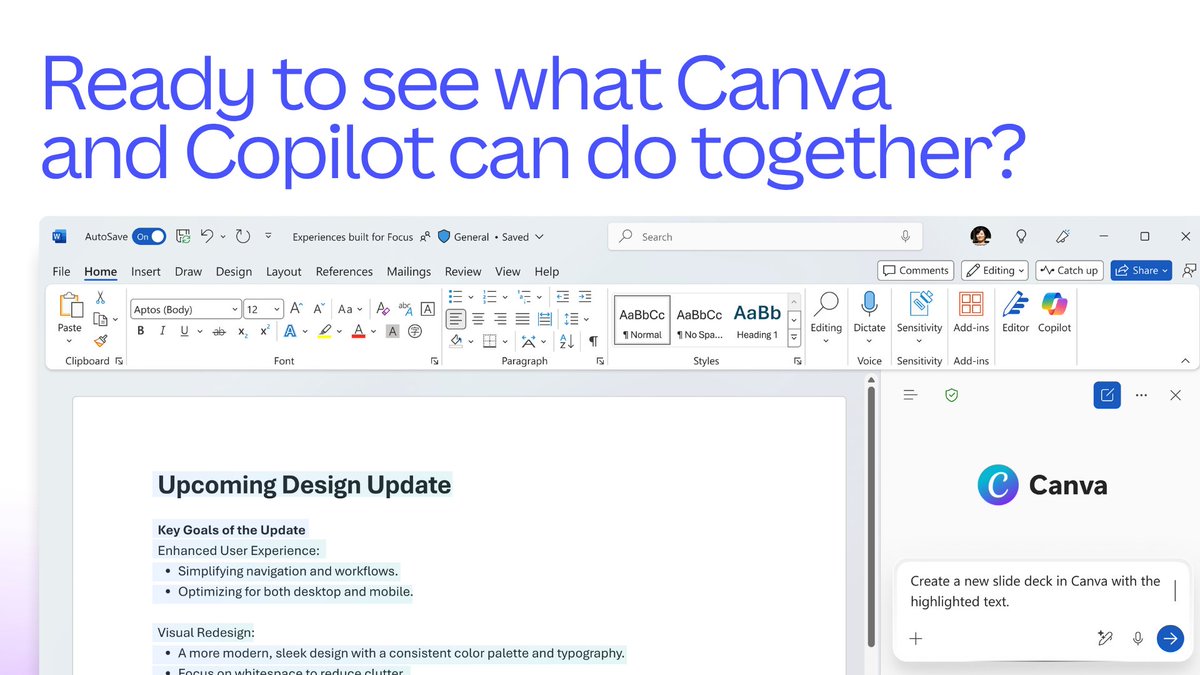Click the paragraph shading bucket
Viewport: 1200px width, 675px height.
(x=456, y=341)
